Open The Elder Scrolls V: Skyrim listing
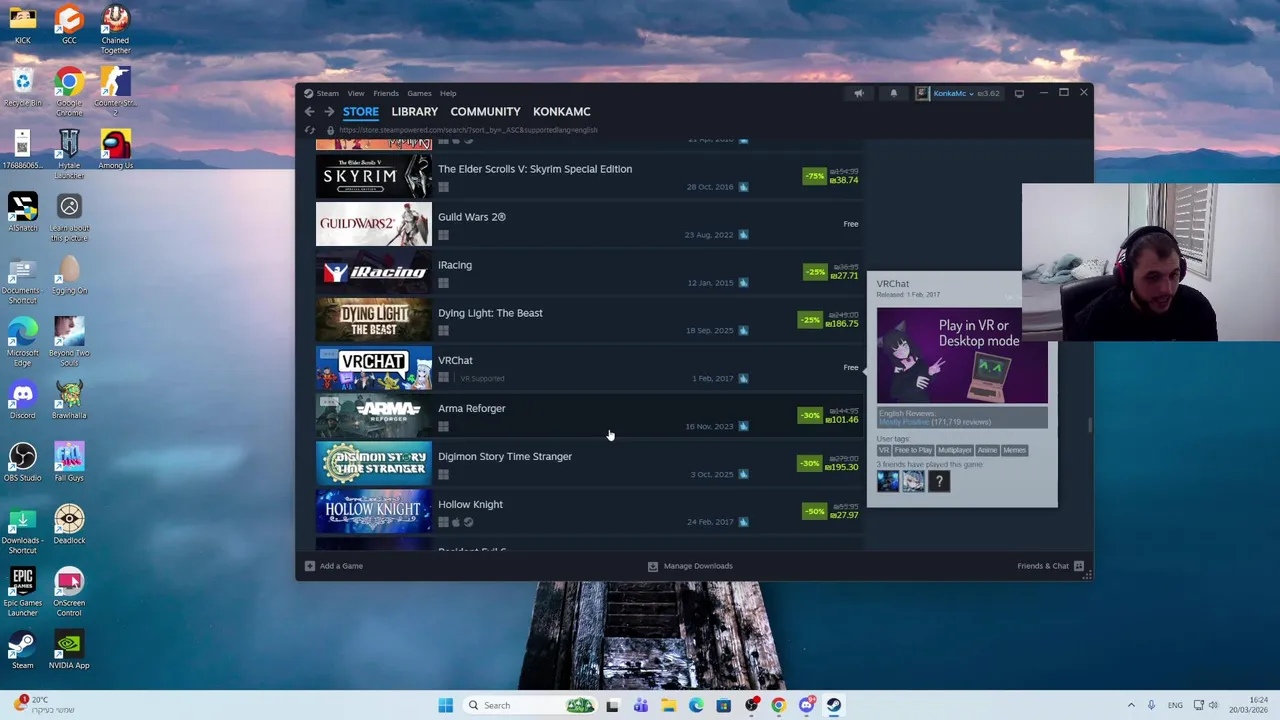Viewport: 1280px width, 720px height. (589, 177)
